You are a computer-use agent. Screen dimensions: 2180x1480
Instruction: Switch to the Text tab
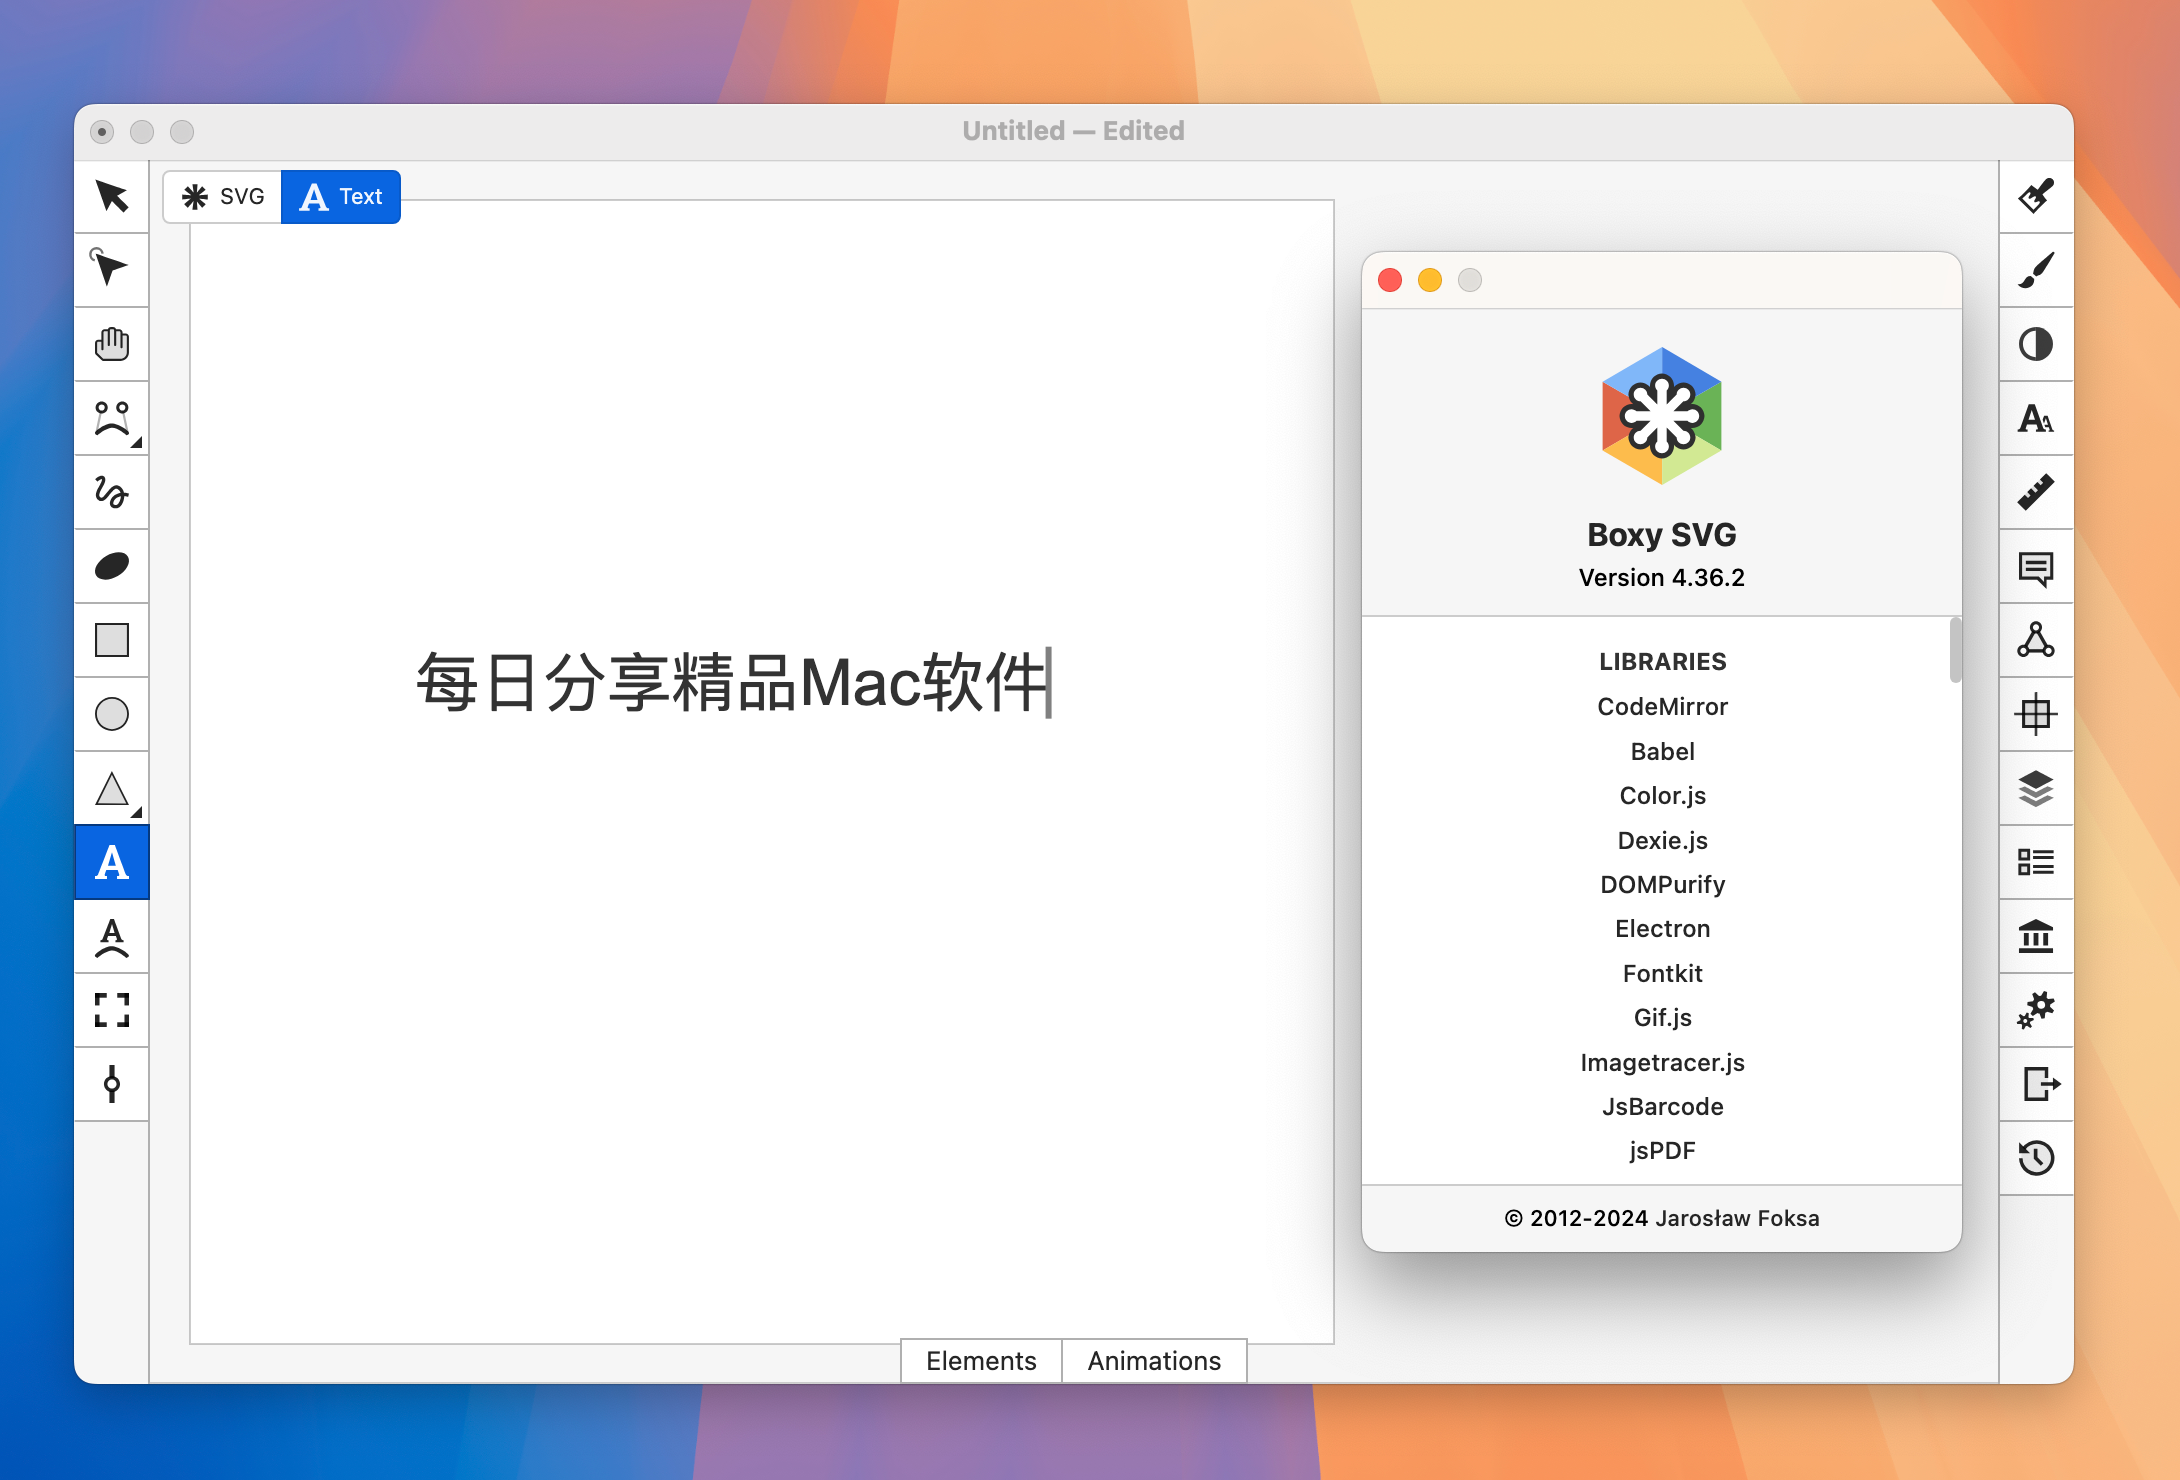click(342, 197)
